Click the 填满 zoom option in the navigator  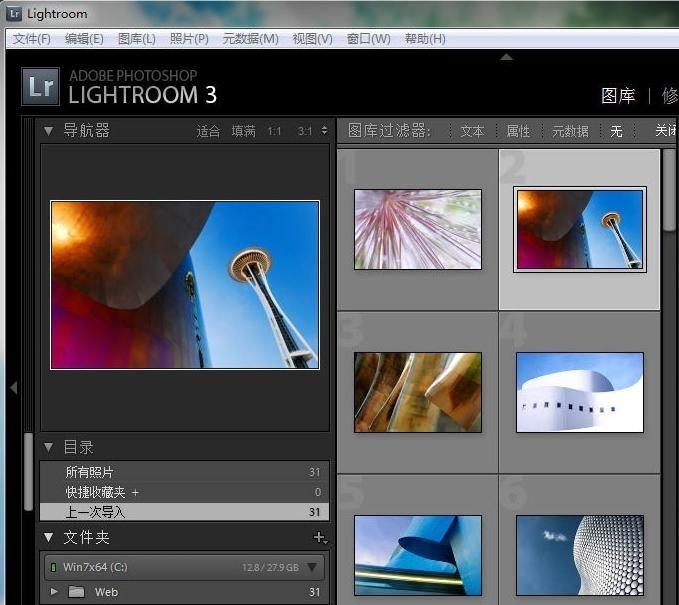tap(243, 131)
